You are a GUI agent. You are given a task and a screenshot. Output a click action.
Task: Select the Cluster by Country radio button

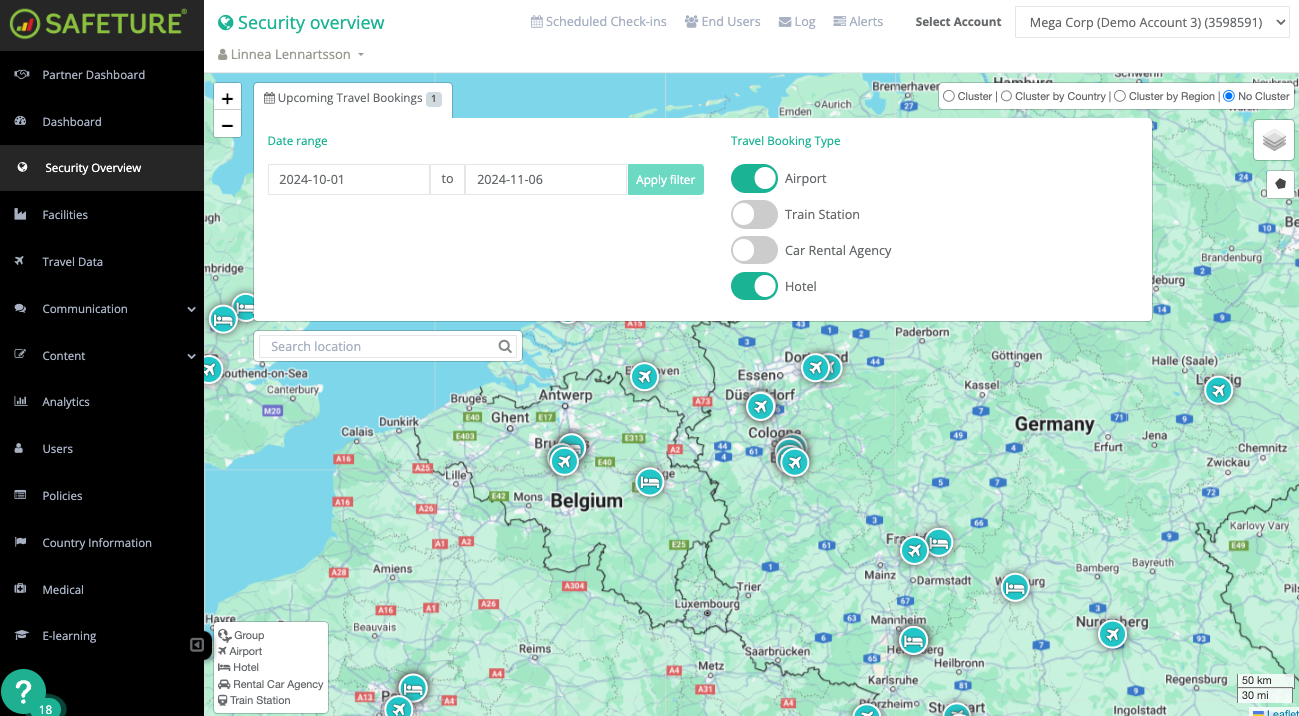1006,95
